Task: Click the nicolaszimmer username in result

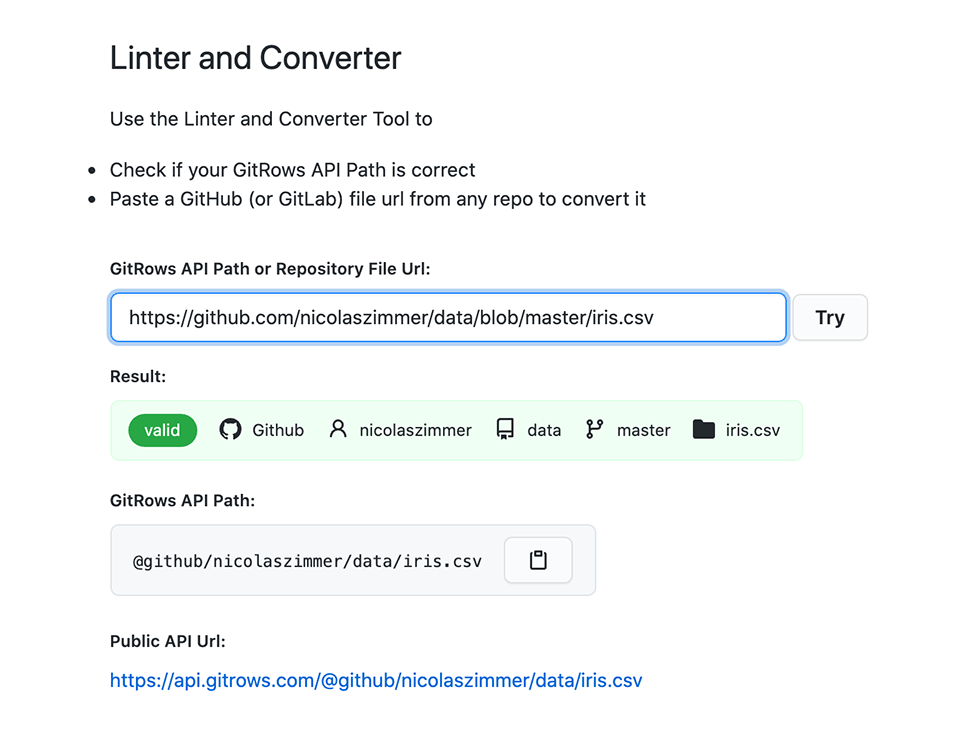Action: 416,430
